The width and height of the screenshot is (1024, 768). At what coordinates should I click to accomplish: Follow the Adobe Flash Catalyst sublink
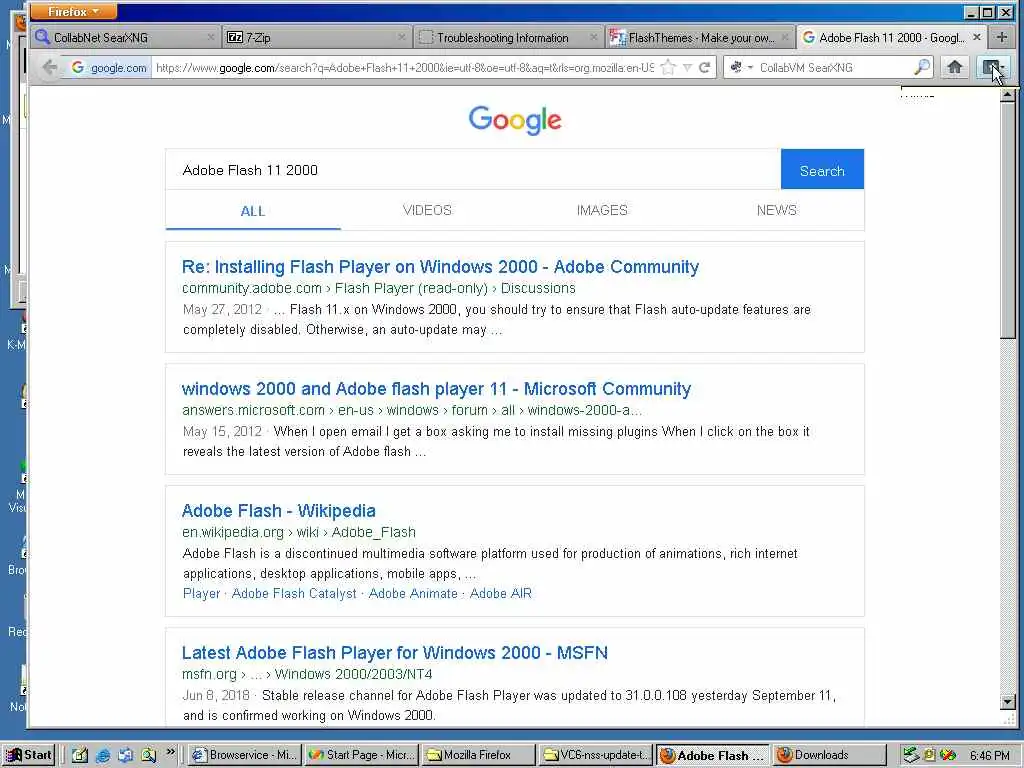pyautogui.click(x=294, y=593)
